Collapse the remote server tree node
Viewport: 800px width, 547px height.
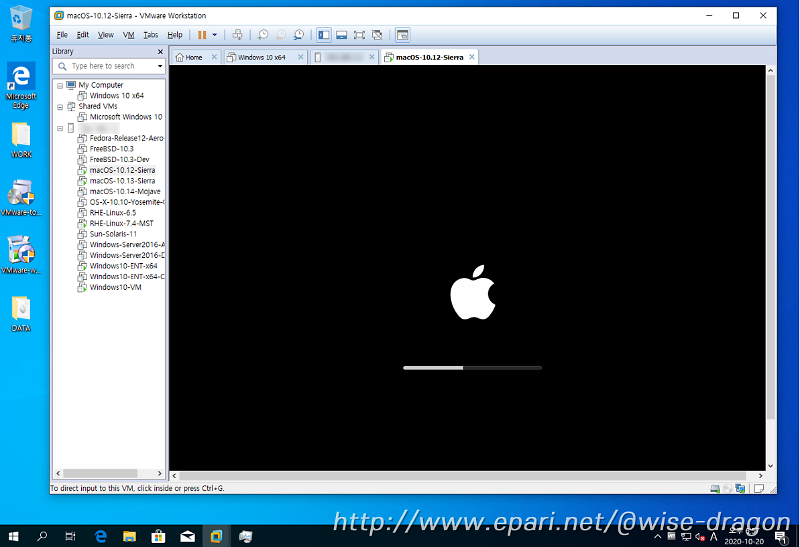60,129
